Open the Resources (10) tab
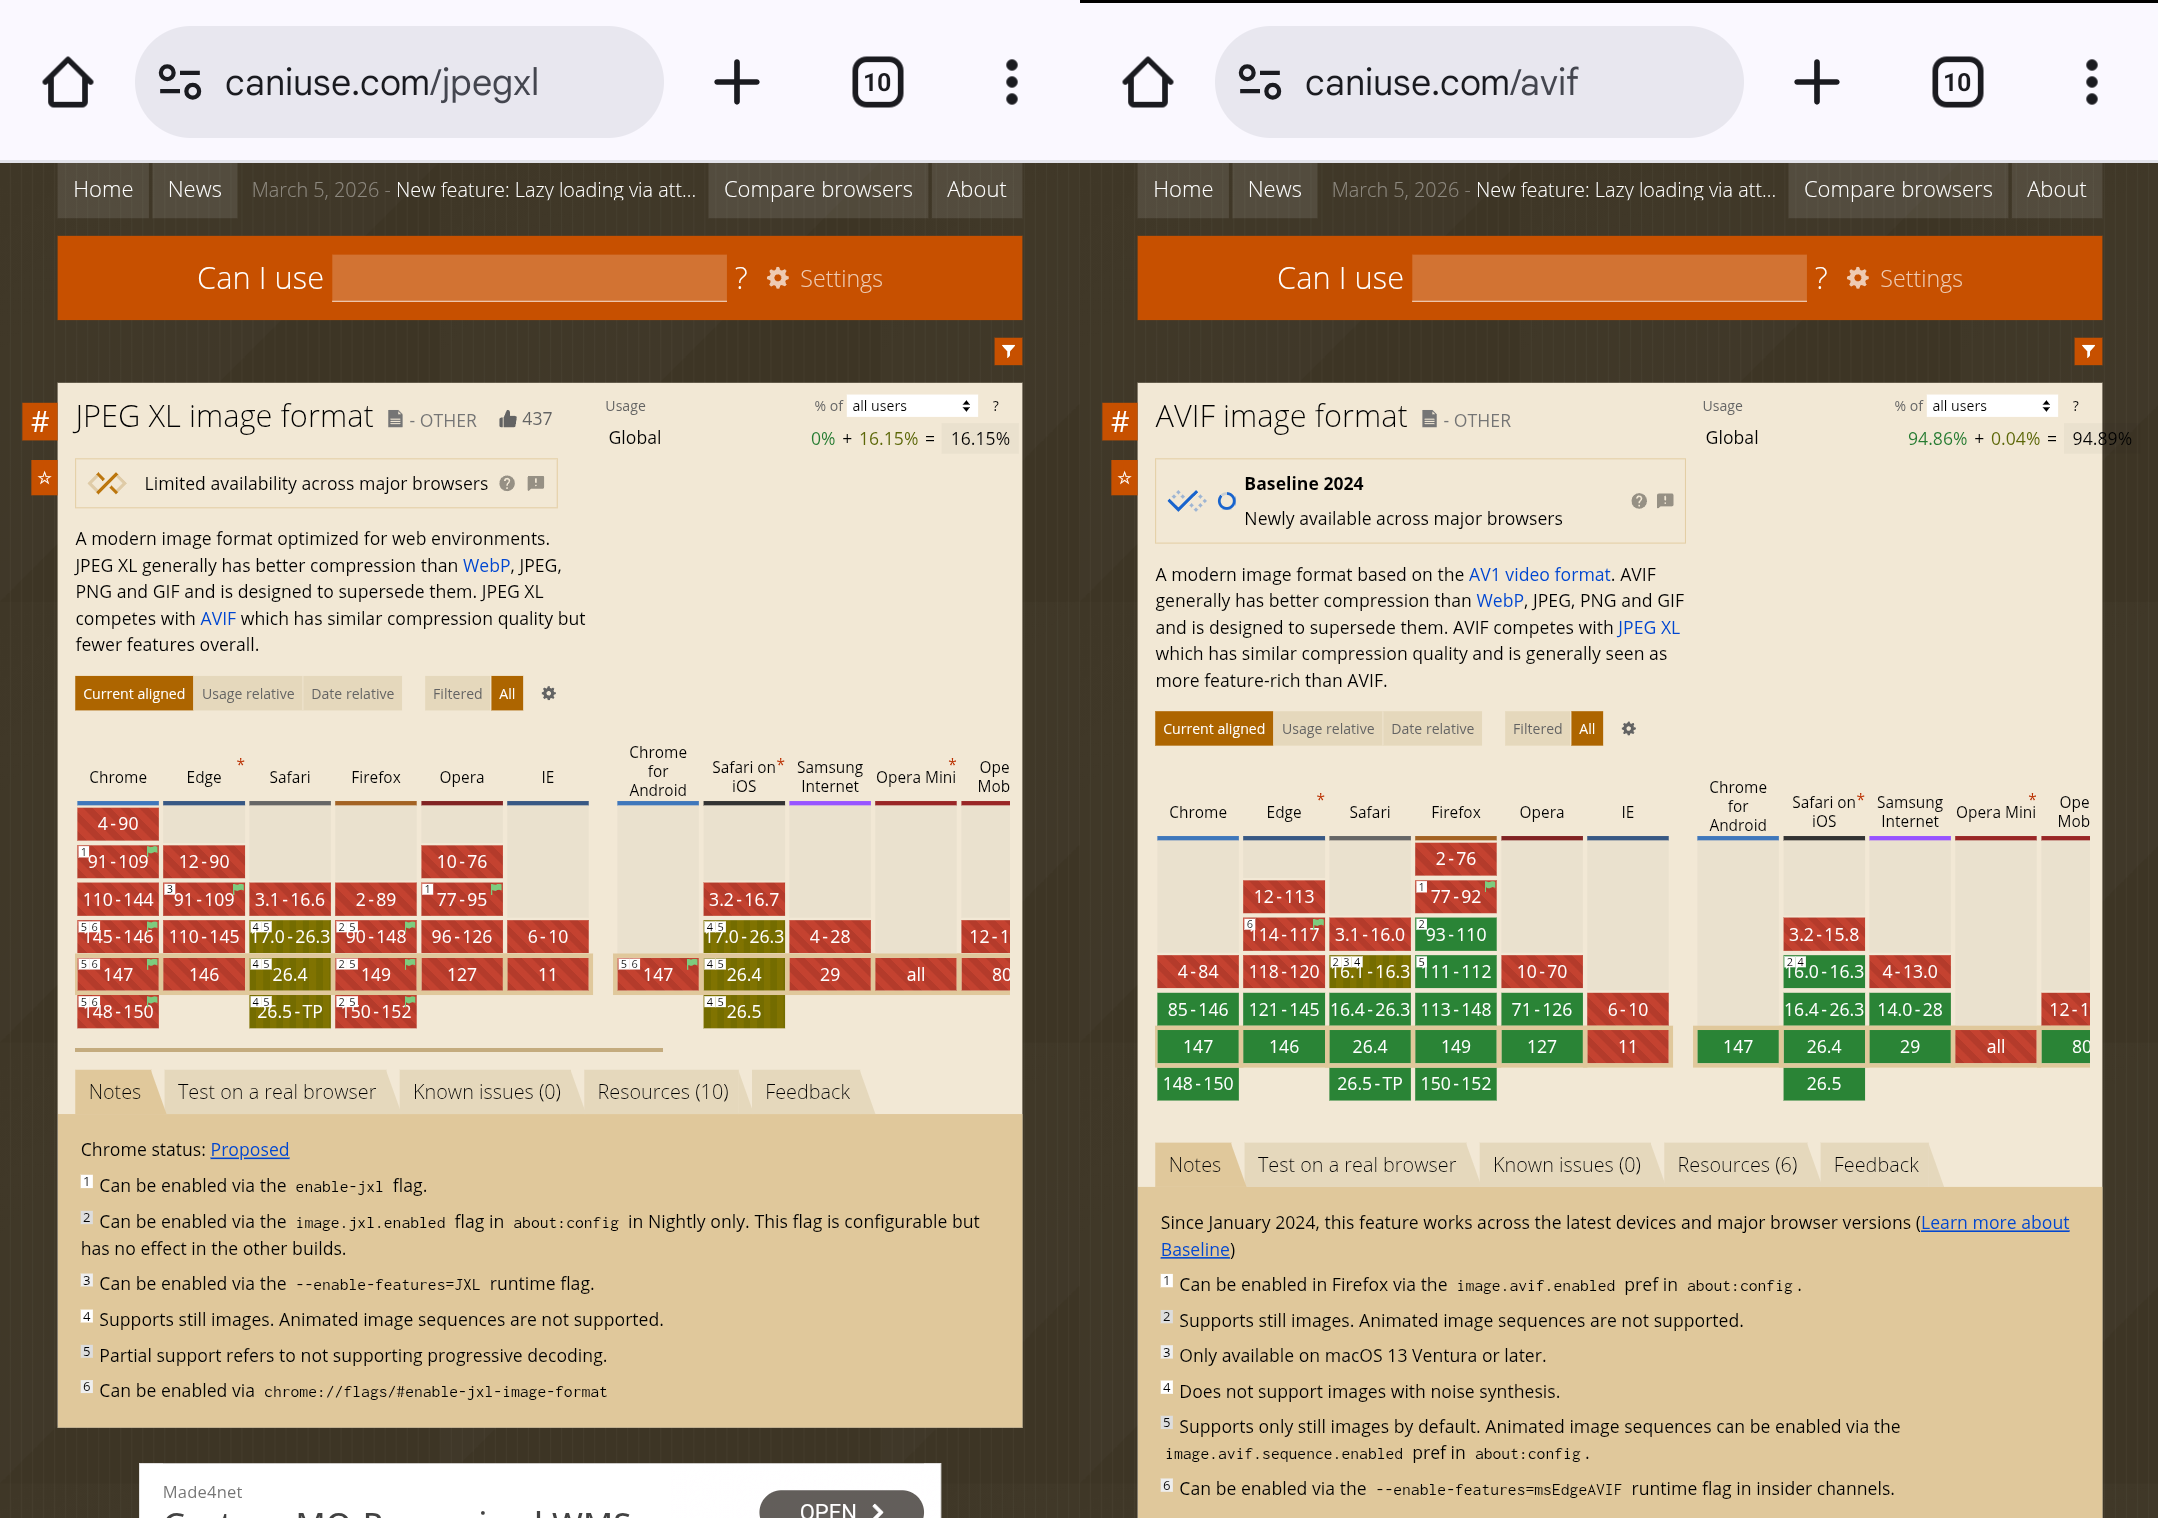The image size is (2158, 1518). coord(662,1092)
